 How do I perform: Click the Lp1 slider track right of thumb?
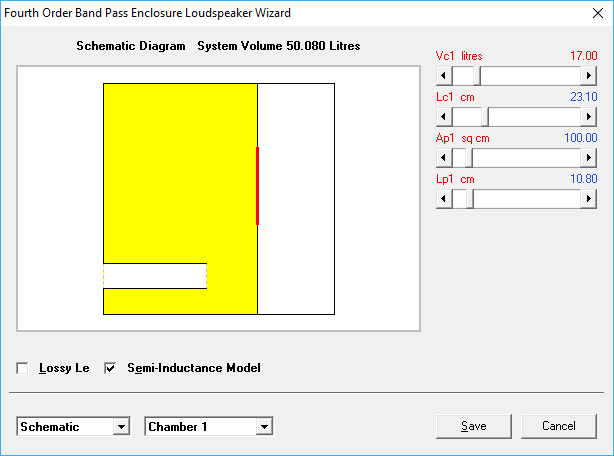(527, 199)
